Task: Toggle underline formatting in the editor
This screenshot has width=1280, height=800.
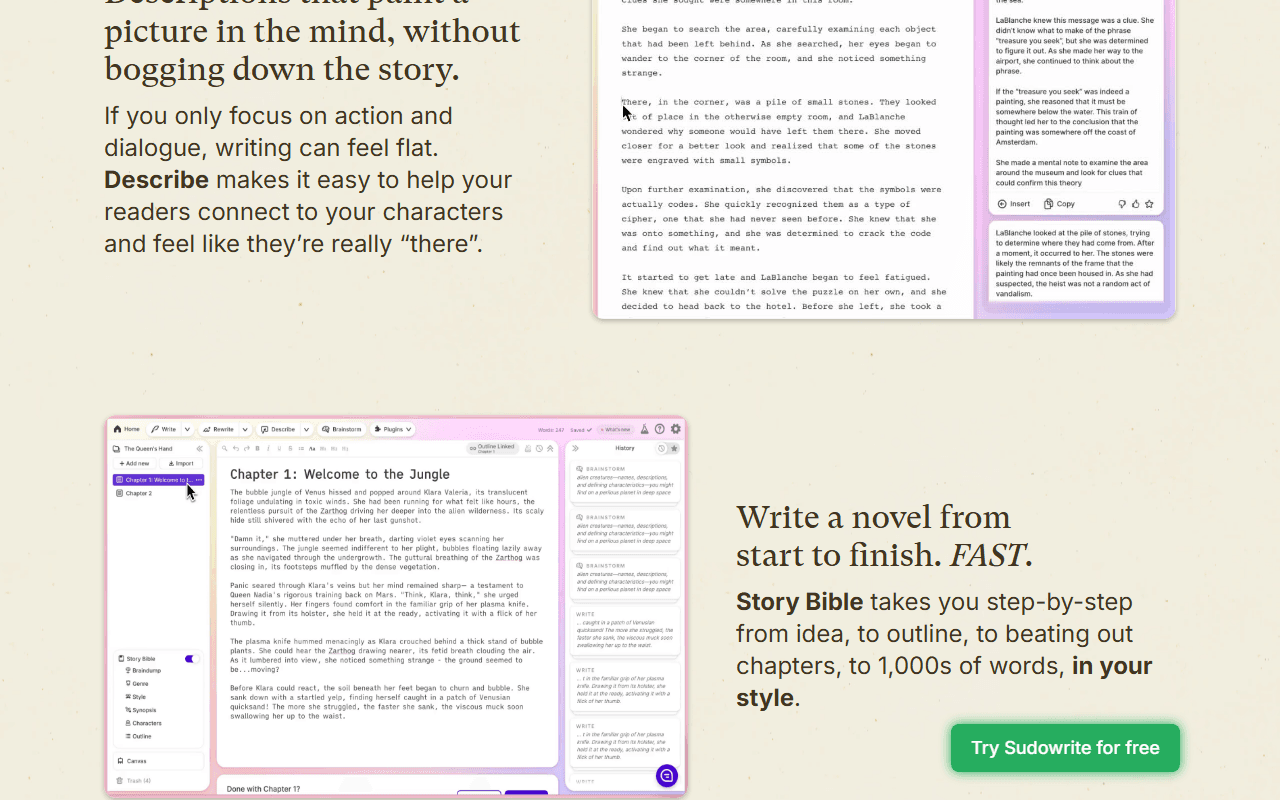Action: point(279,448)
